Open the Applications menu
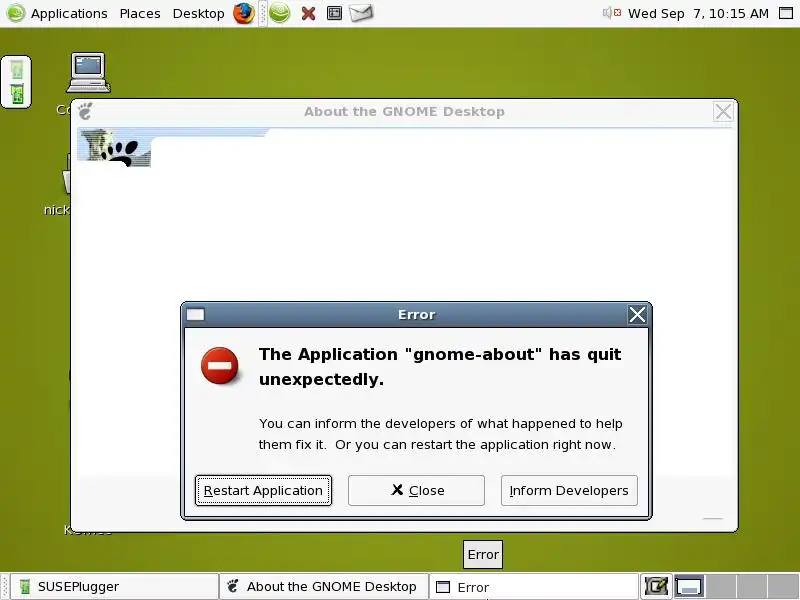The height and width of the screenshot is (600, 800). pos(69,14)
